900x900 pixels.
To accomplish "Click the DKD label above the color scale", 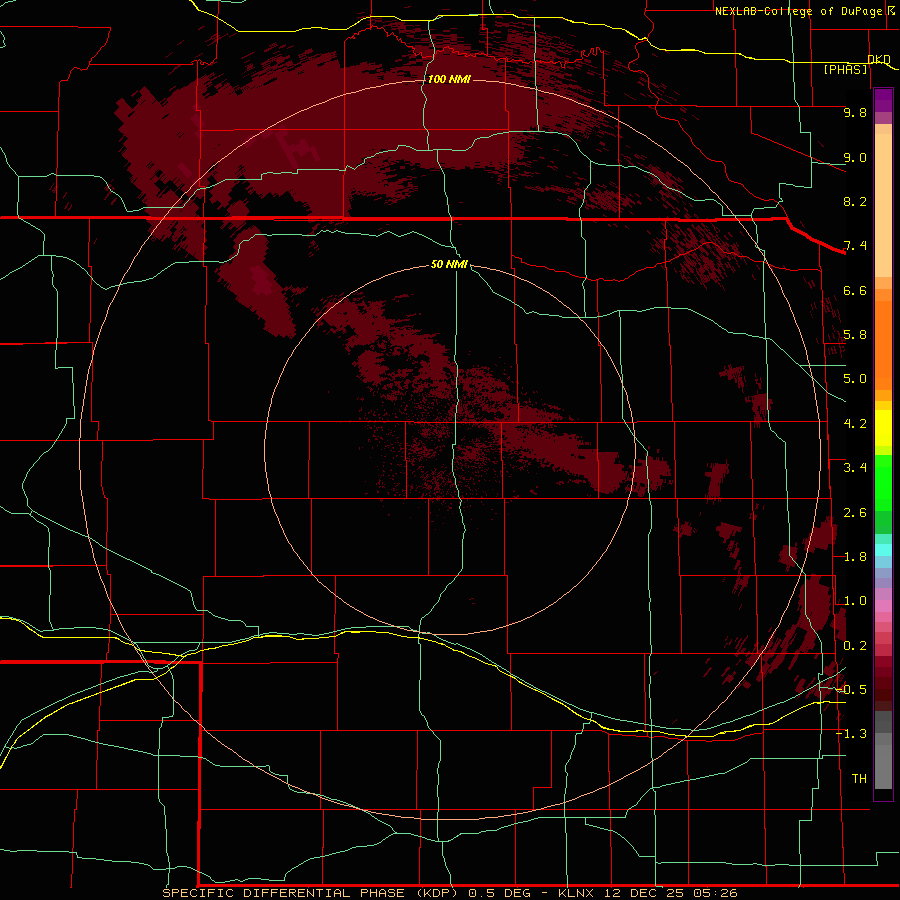I will pos(879,59).
